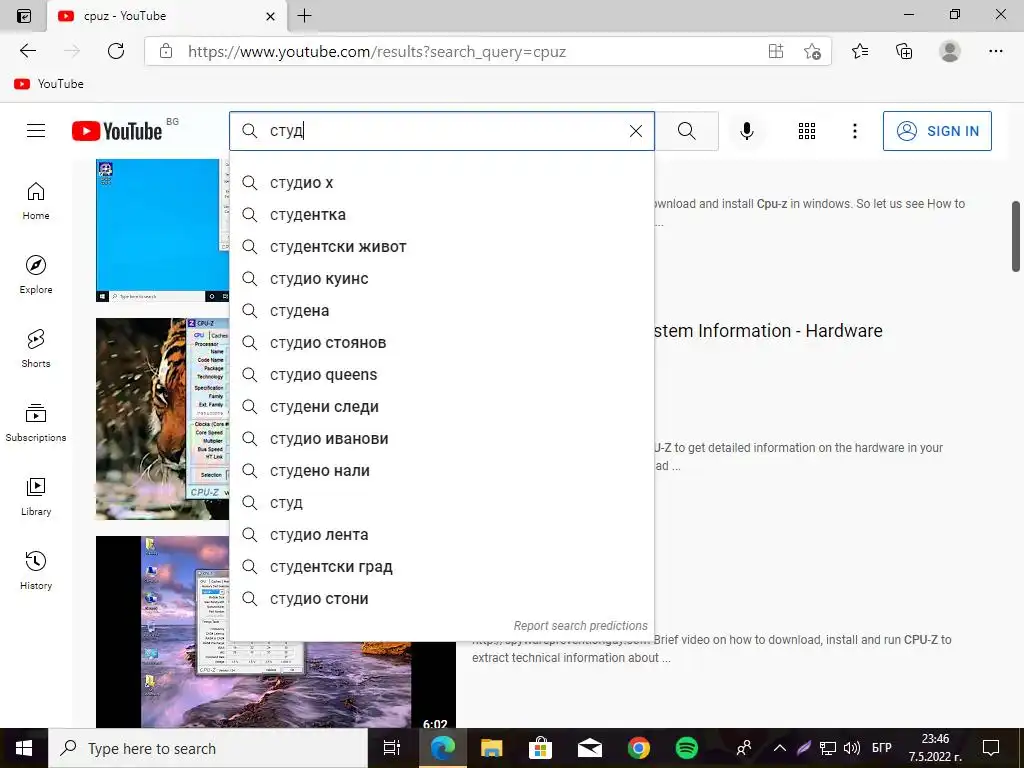Clear the search box text
Viewport: 1024px width, 768px height.
click(635, 131)
